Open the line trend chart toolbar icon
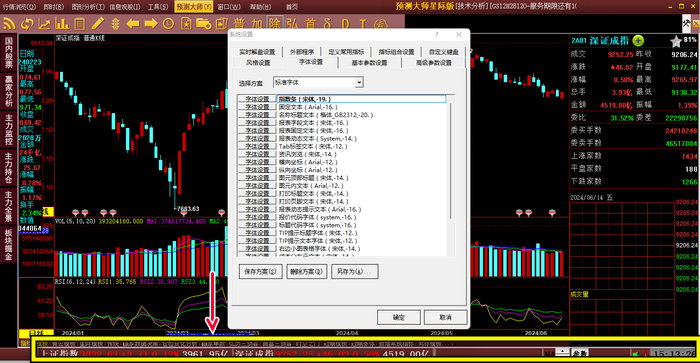Image resolution: width=700 pixels, height=363 pixels. tap(44, 23)
